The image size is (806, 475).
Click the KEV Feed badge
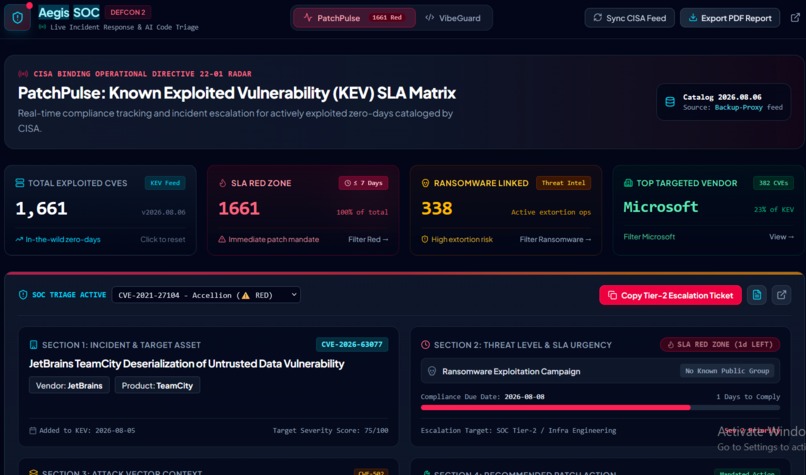pyautogui.click(x=165, y=183)
